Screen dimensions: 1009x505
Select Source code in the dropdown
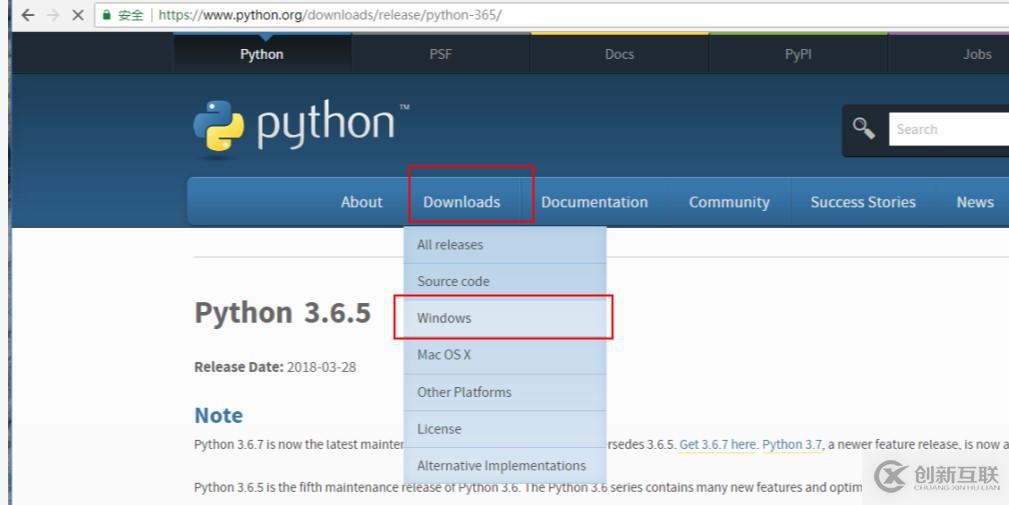(x=505, y=281)
